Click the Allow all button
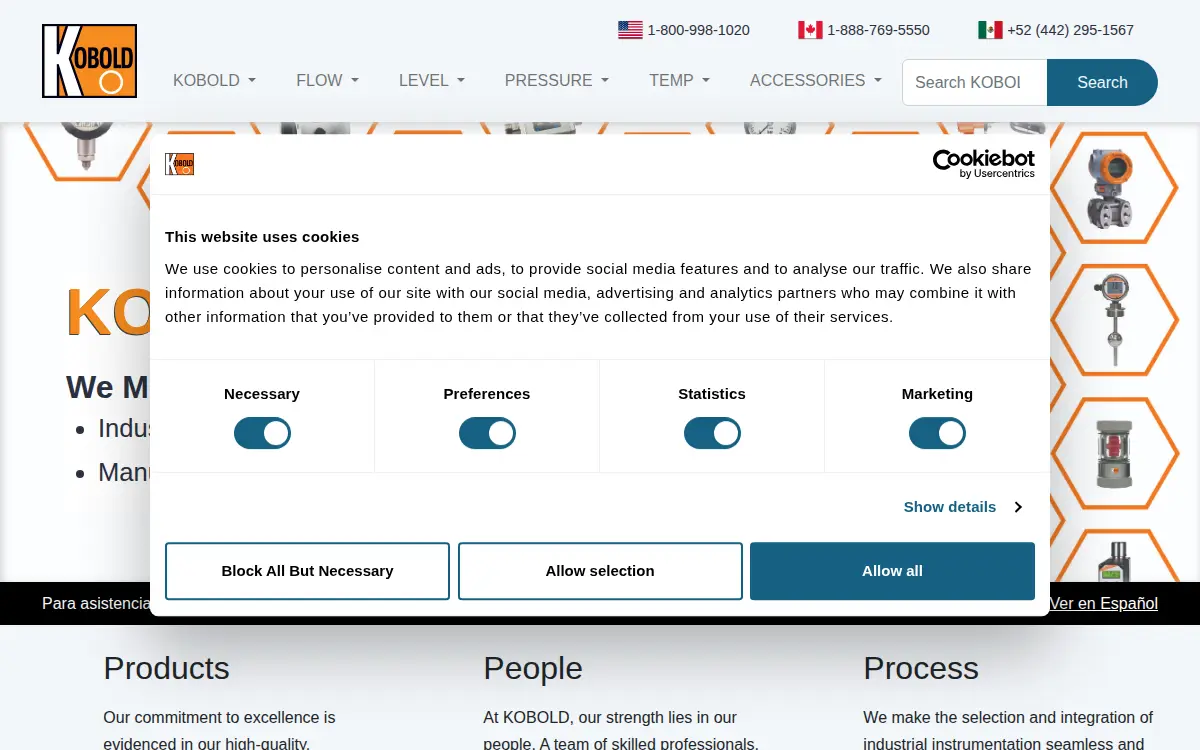Screen dimensions: 1200x750 coord(892,571)
